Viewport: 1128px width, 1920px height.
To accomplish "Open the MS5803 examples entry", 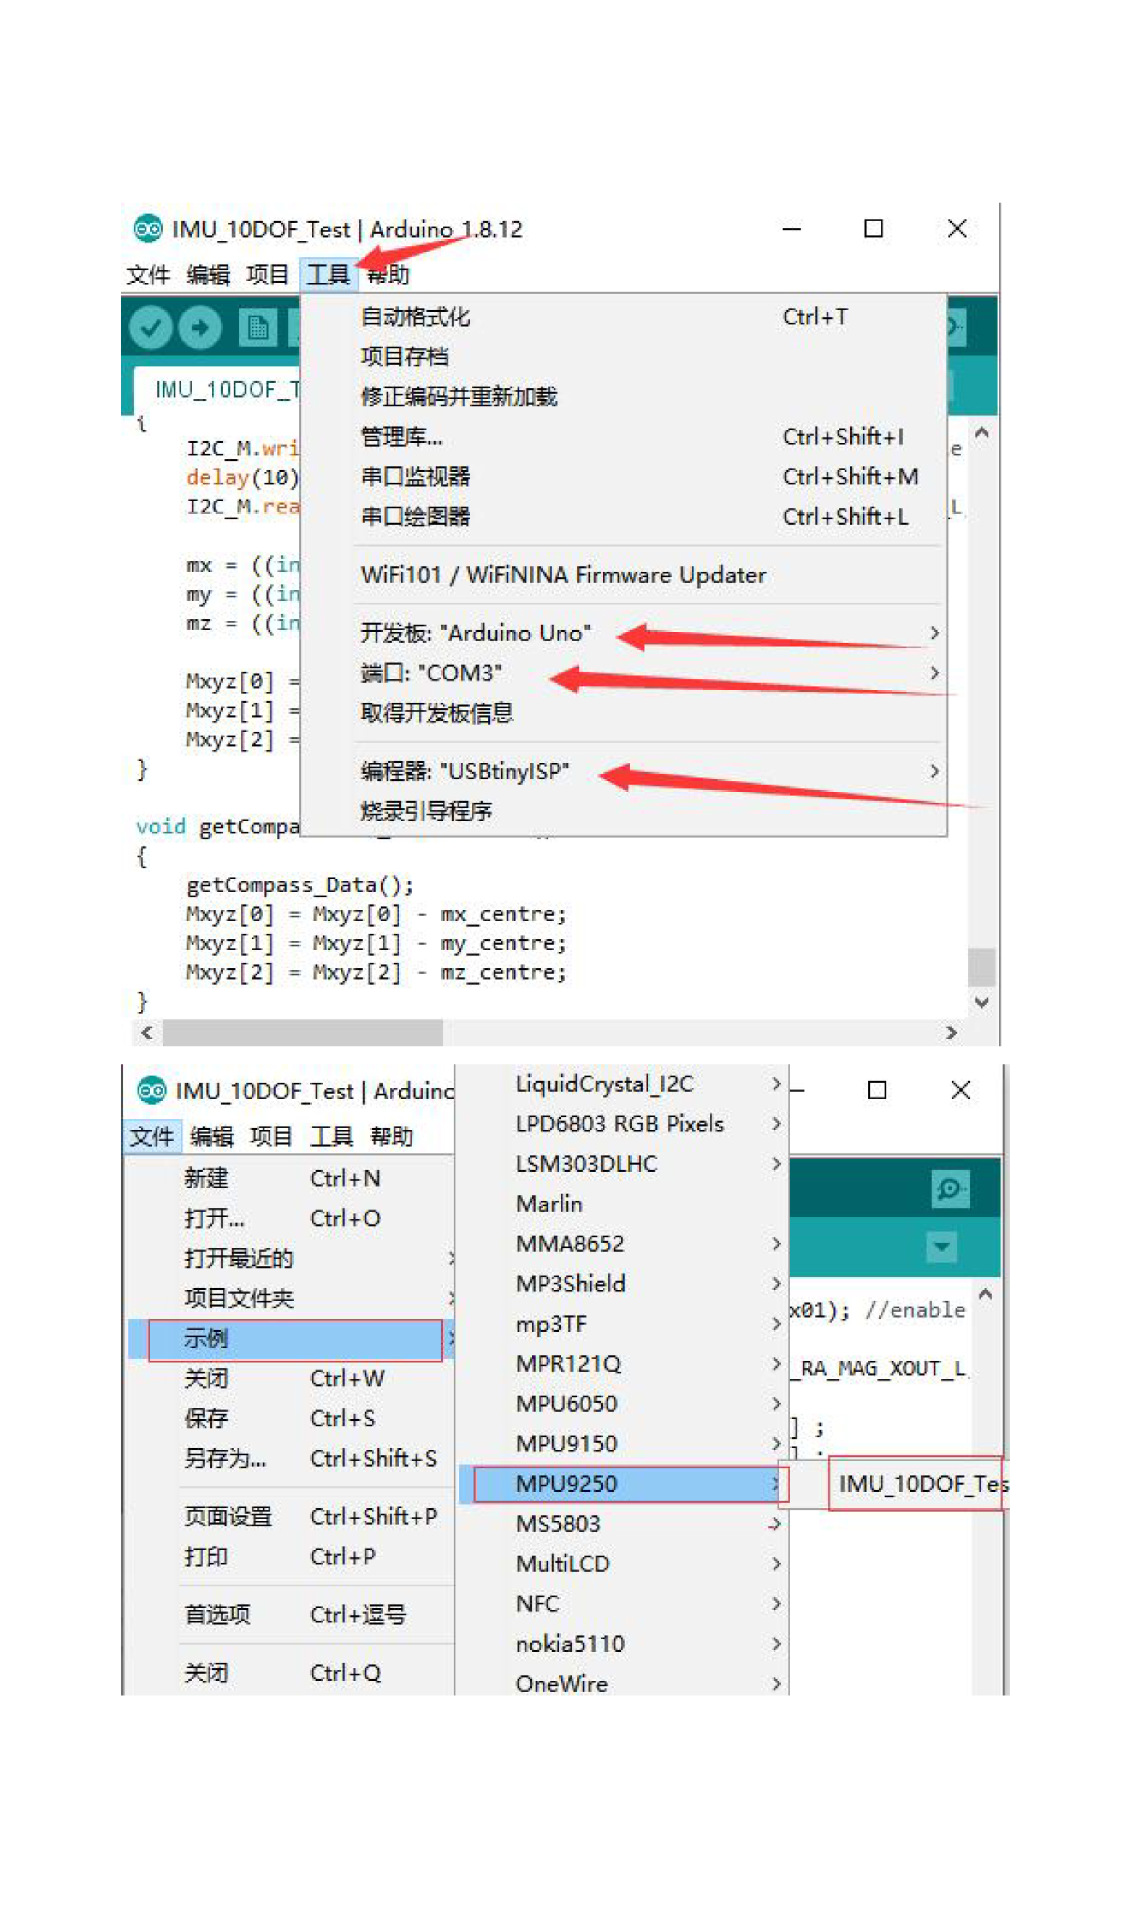I will point(622,1524).
